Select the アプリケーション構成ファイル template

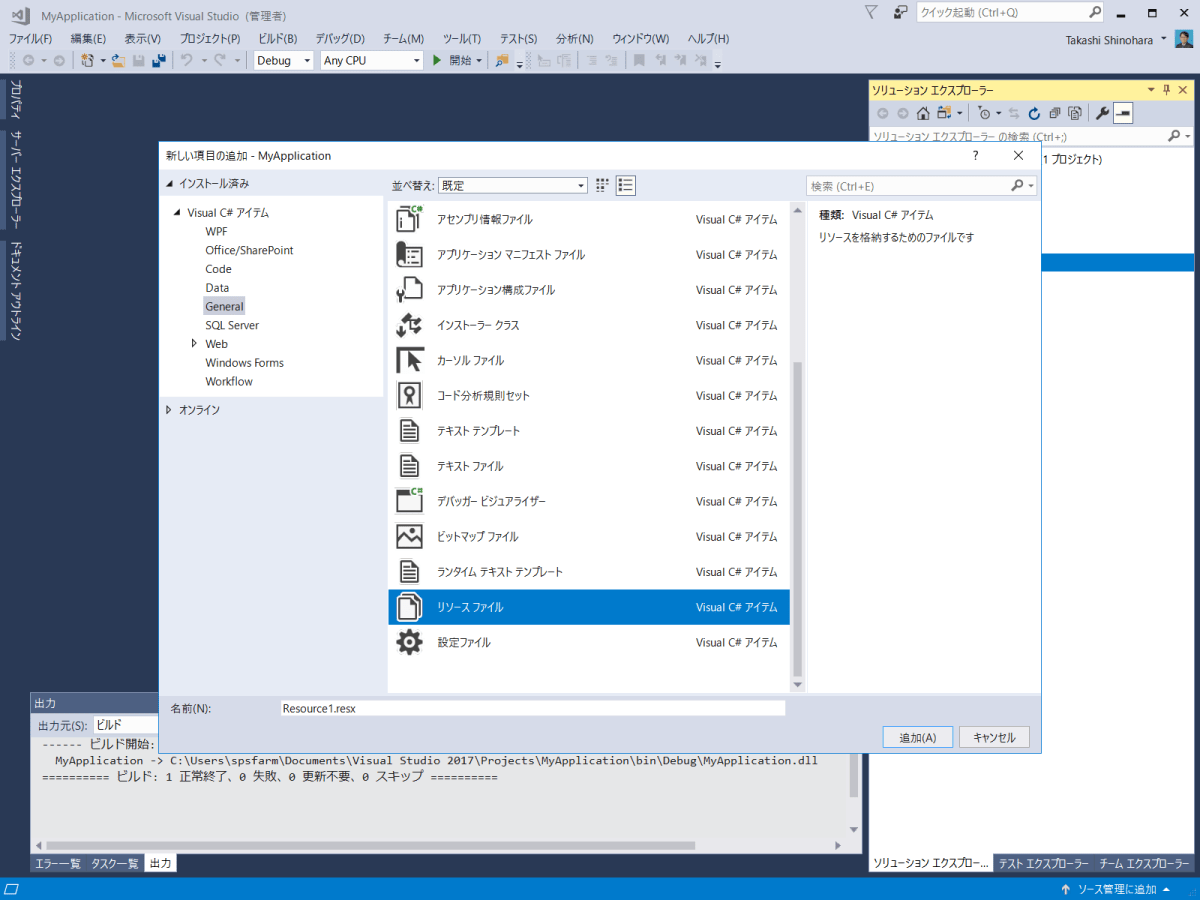589,290
